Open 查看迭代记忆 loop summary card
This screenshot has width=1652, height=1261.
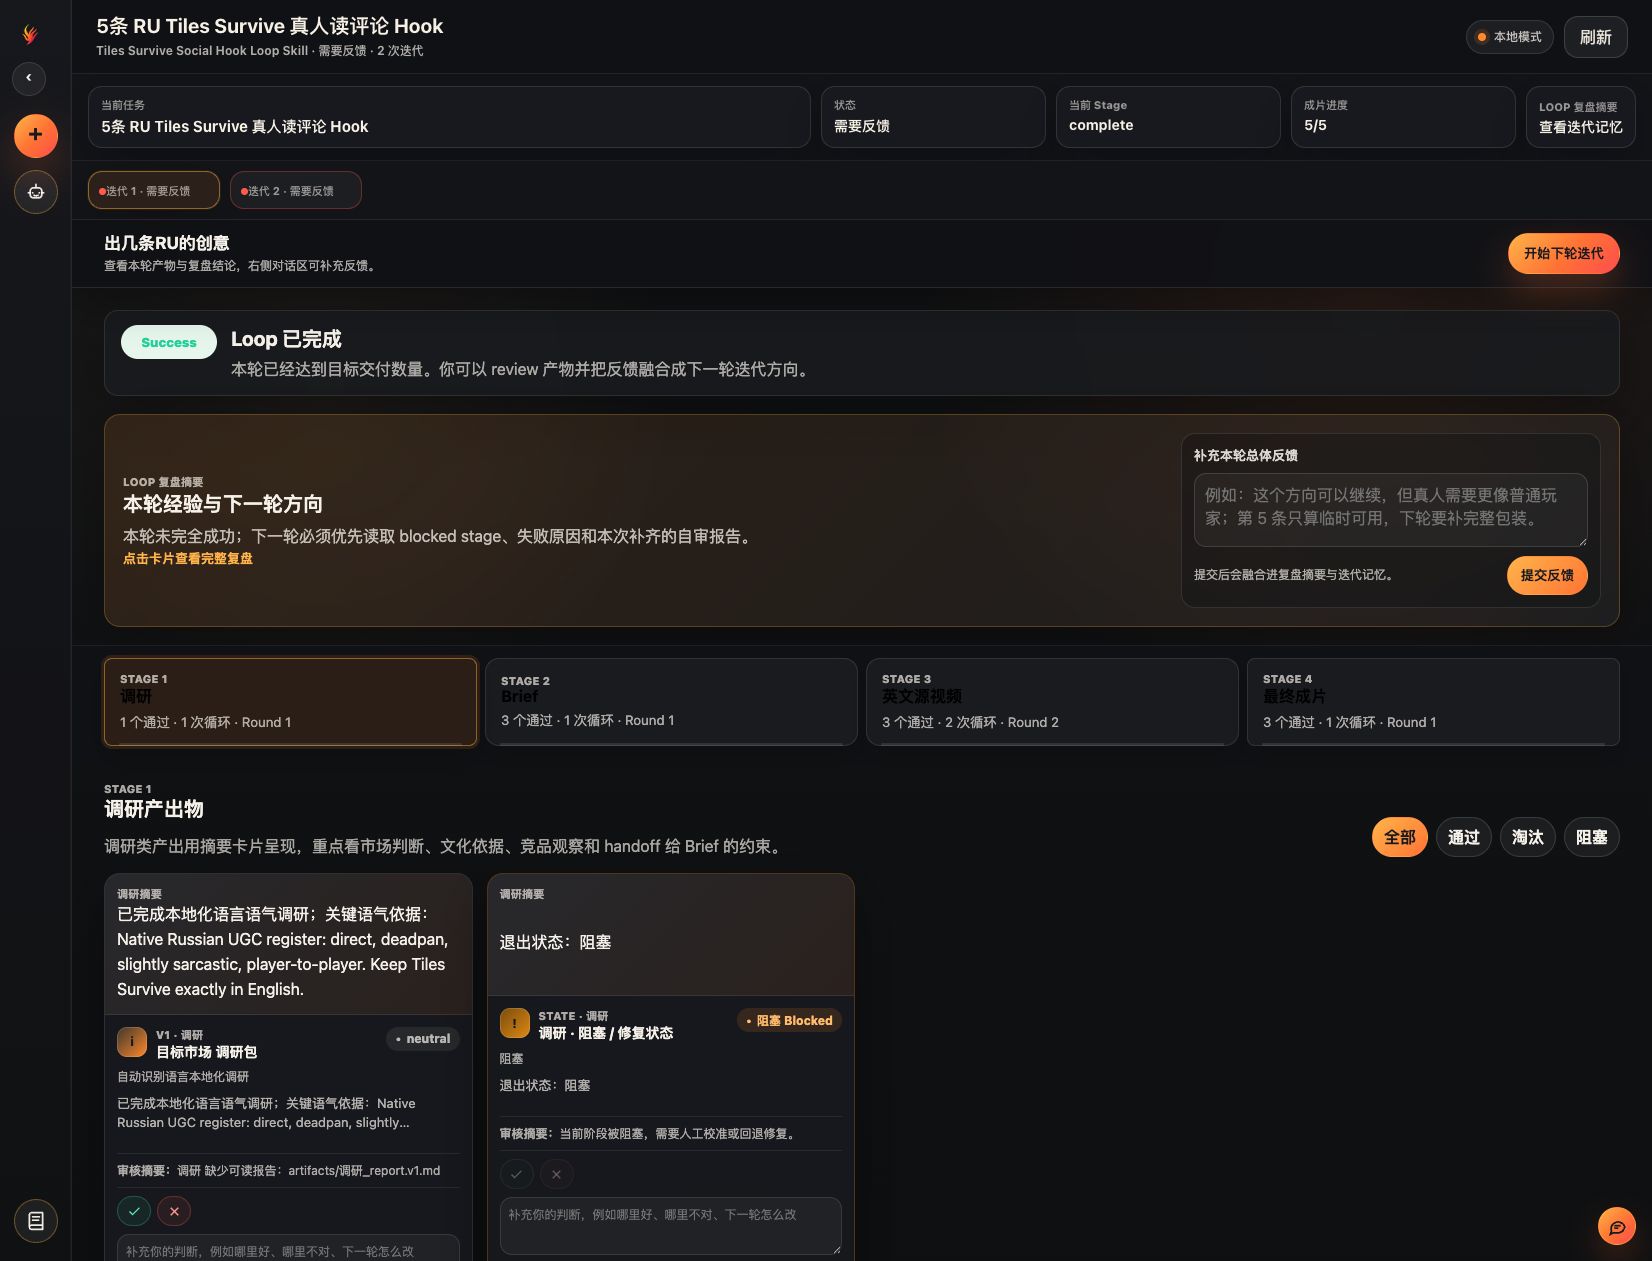click(x=1581, y=117)
